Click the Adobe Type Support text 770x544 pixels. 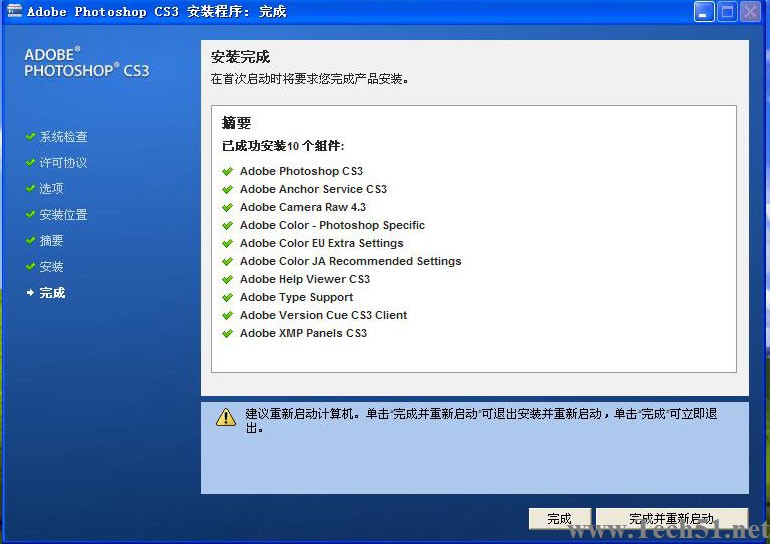pos(297,298)
